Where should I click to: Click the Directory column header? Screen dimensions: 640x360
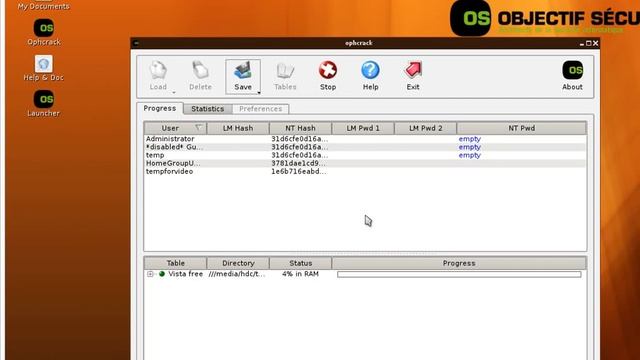[x=238, y=263]
